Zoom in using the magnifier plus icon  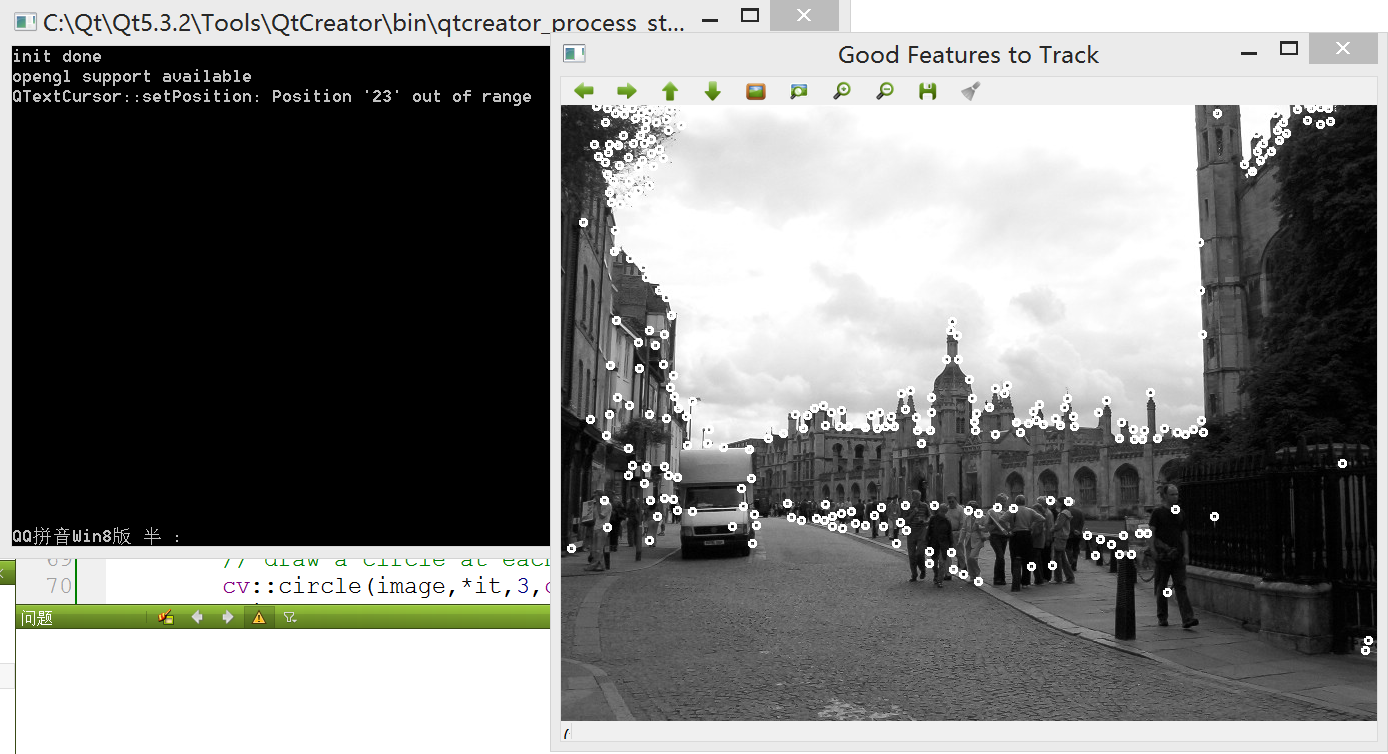pyautogui.click(x=842, y=91)
